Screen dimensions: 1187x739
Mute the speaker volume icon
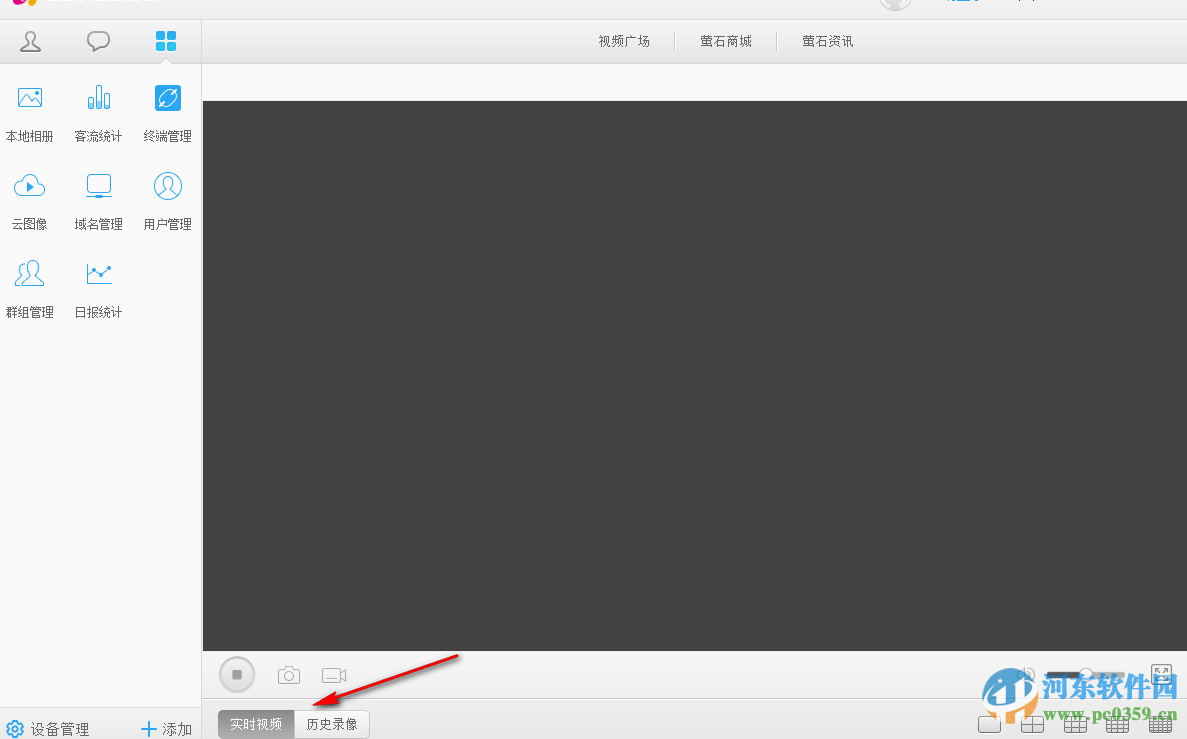tap(1028, 674)
